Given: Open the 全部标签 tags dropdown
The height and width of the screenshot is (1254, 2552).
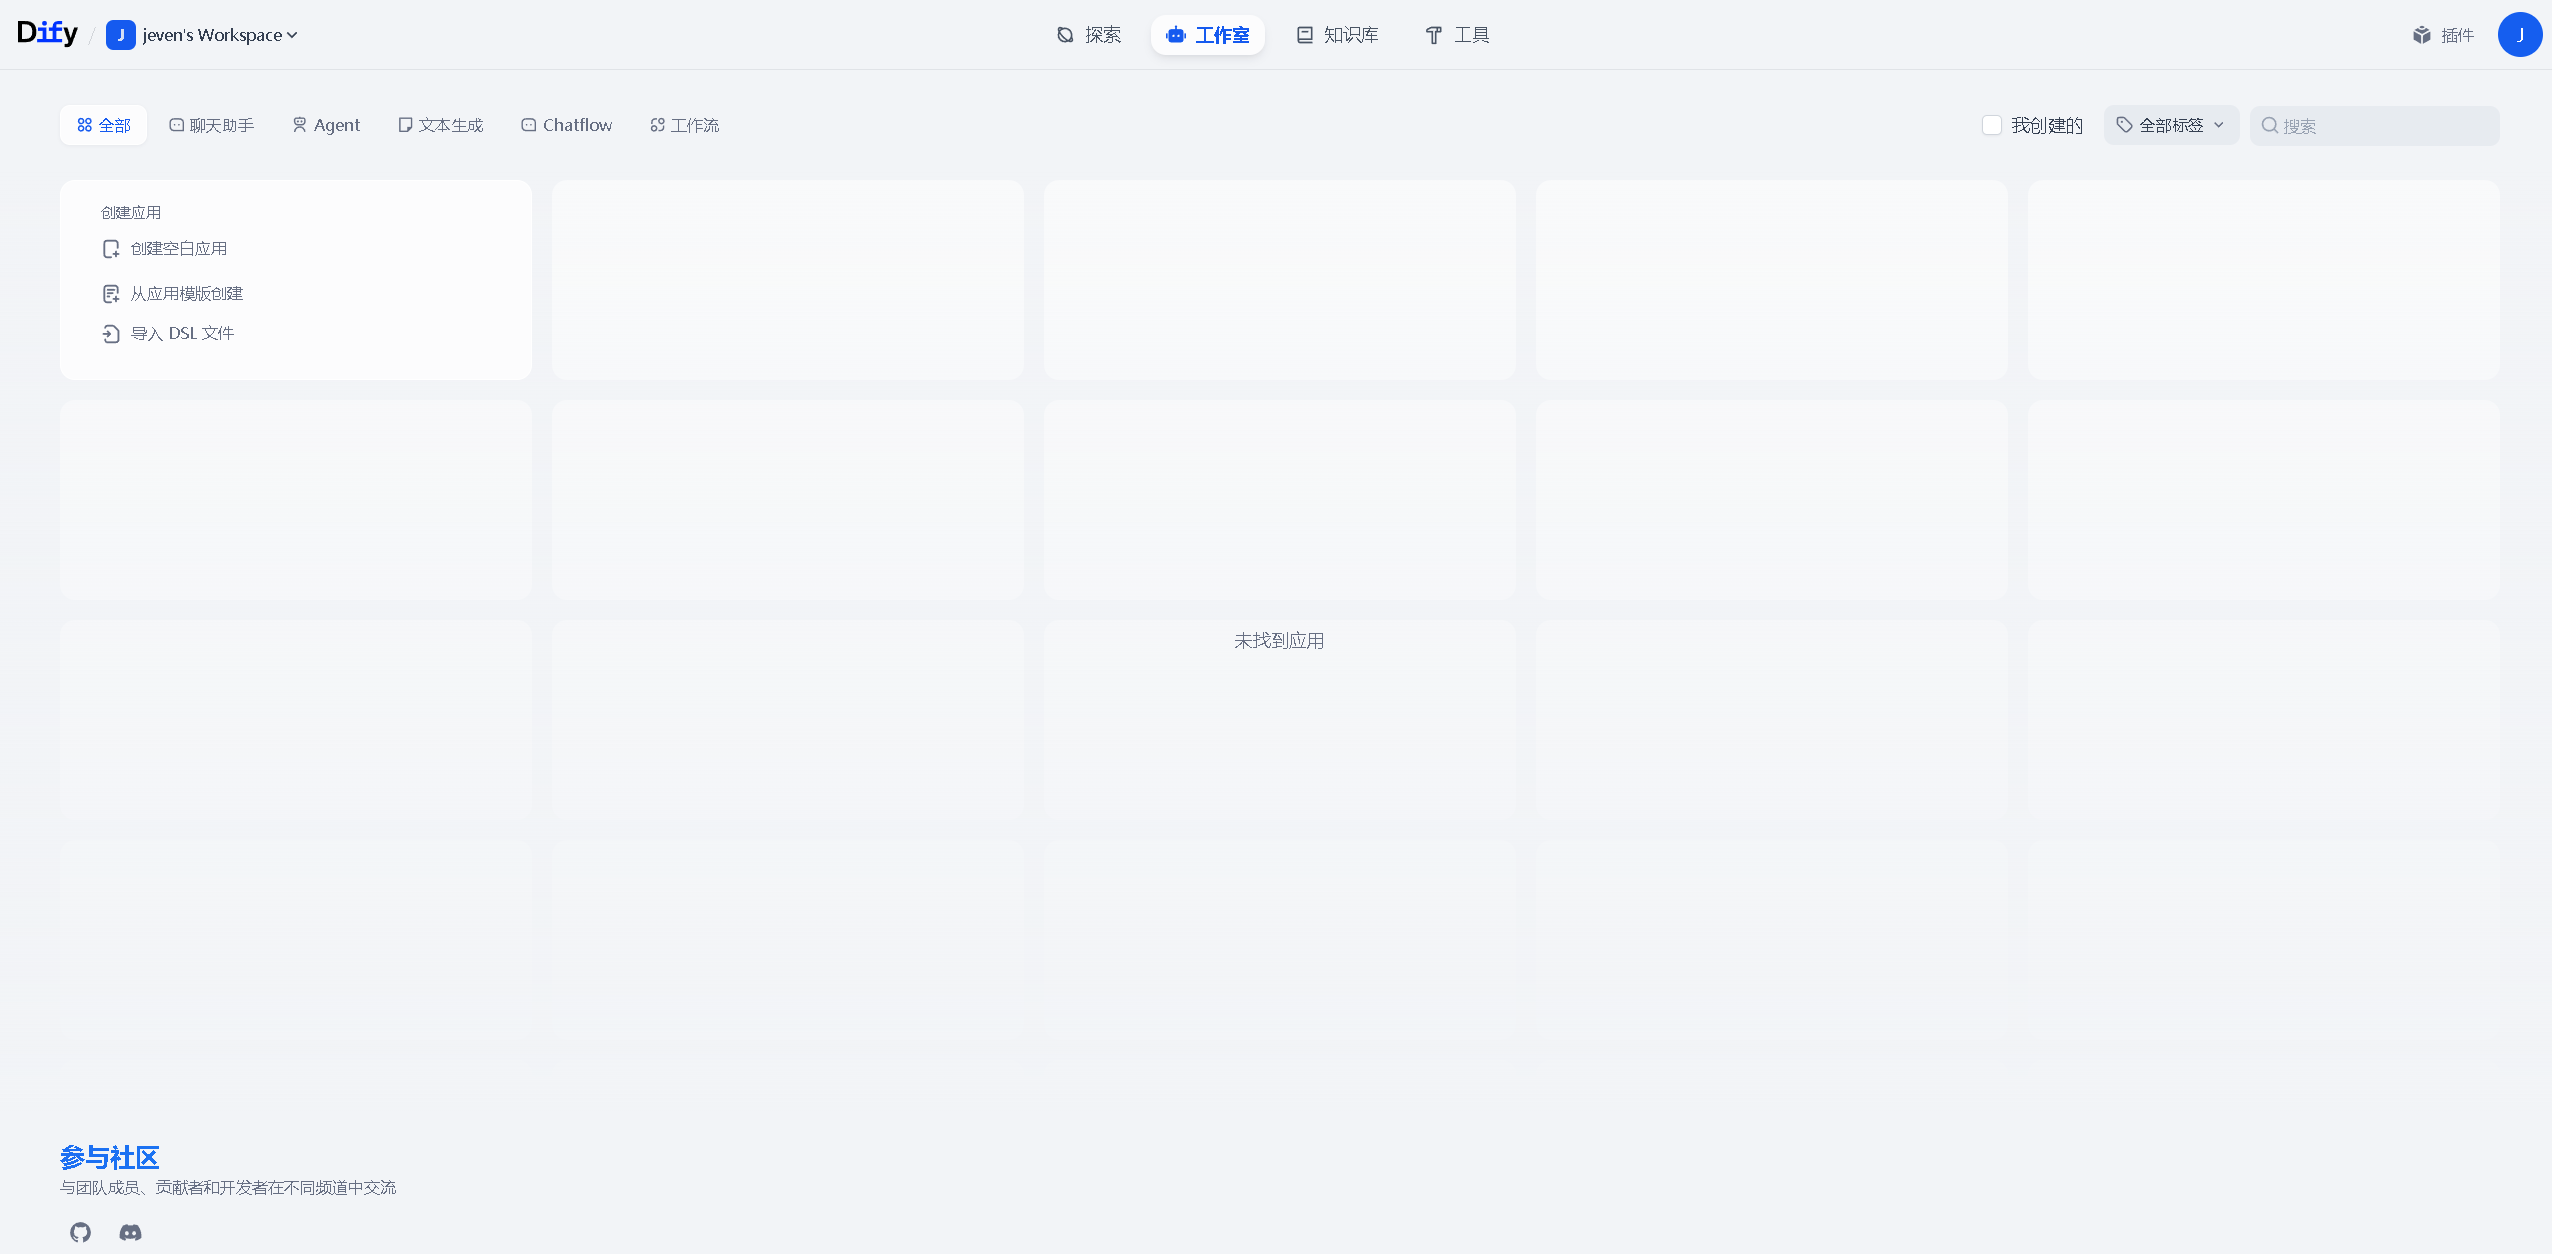Looking at the screenshot, I should pyautogui.click(x=2170, y=125).
